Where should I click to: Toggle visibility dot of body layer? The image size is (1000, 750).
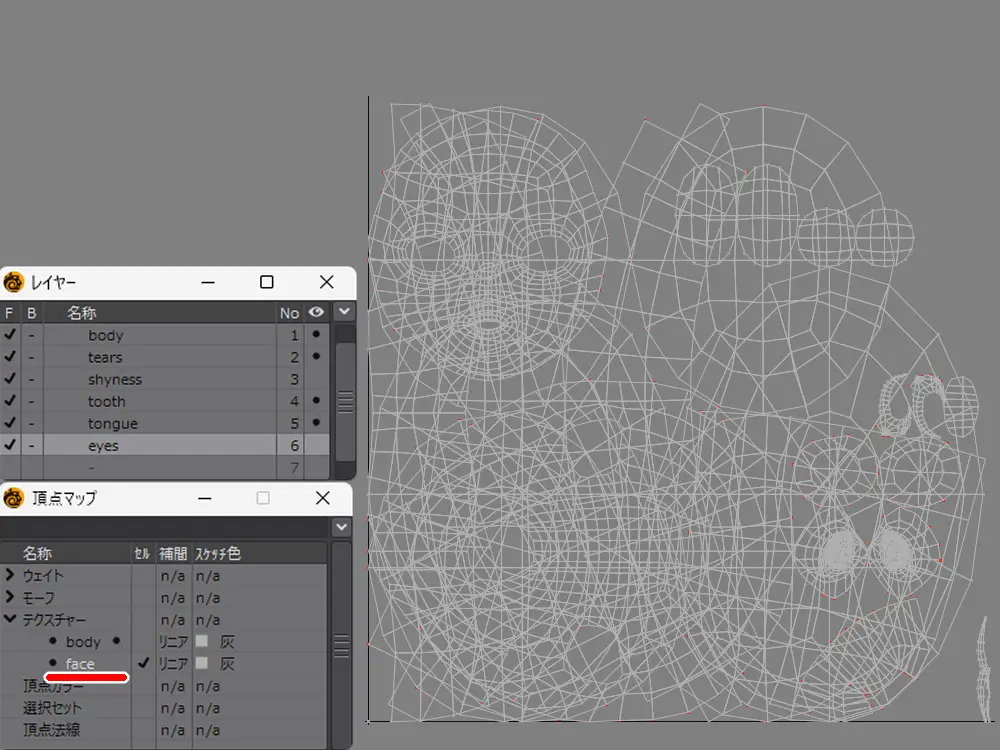click(x=316, y=335)
